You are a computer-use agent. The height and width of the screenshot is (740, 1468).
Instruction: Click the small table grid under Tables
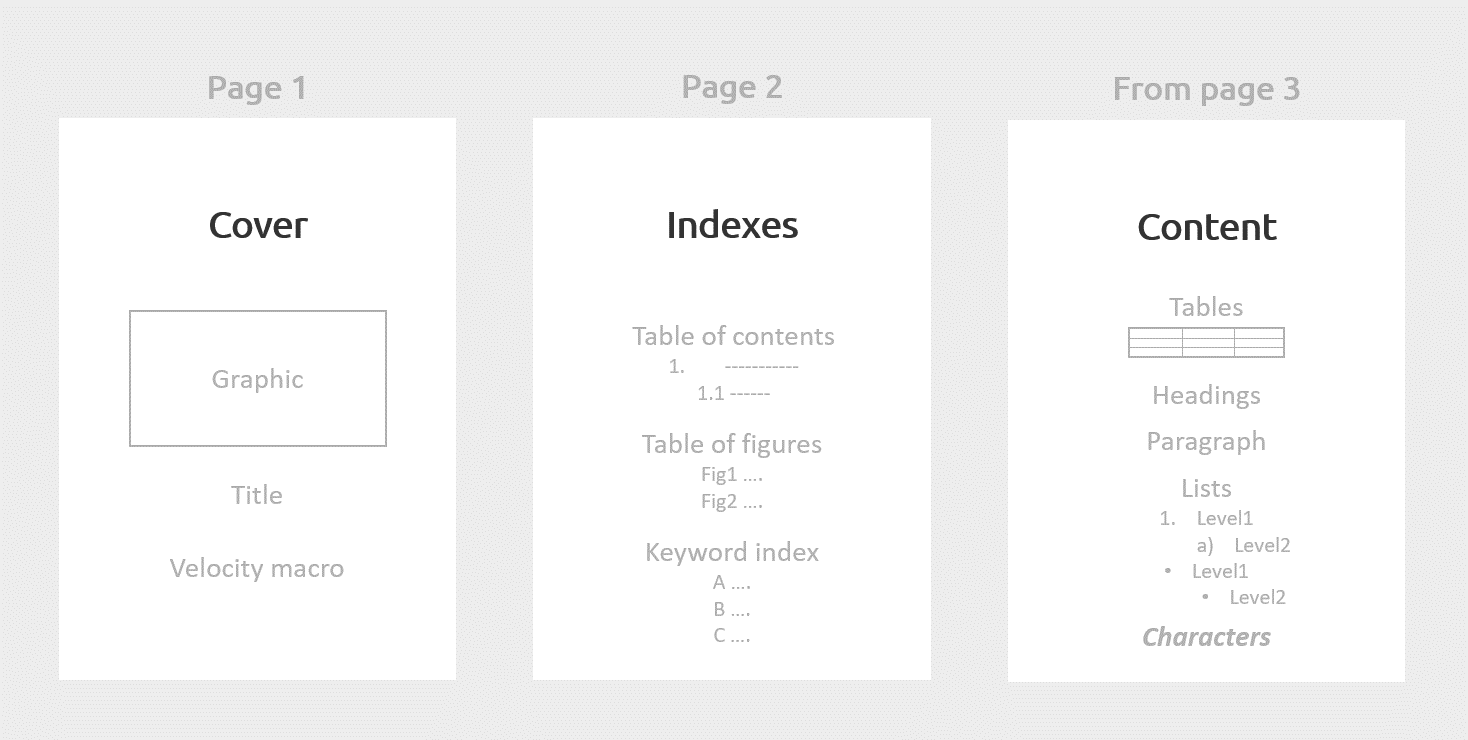[1206, 342]
